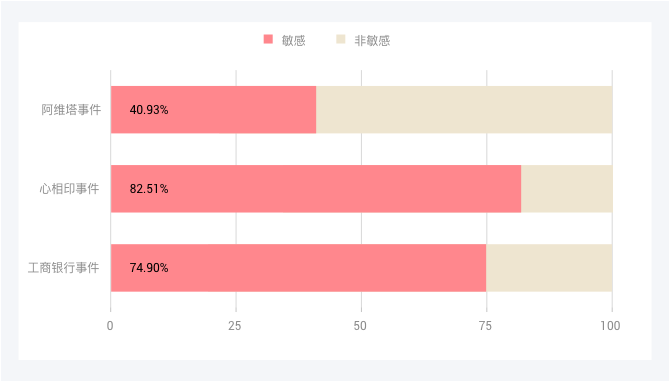Screen dimensions: 670x382
Task: Select the beige 阿维塔事件 bar segment
Action: pos(464,110)
